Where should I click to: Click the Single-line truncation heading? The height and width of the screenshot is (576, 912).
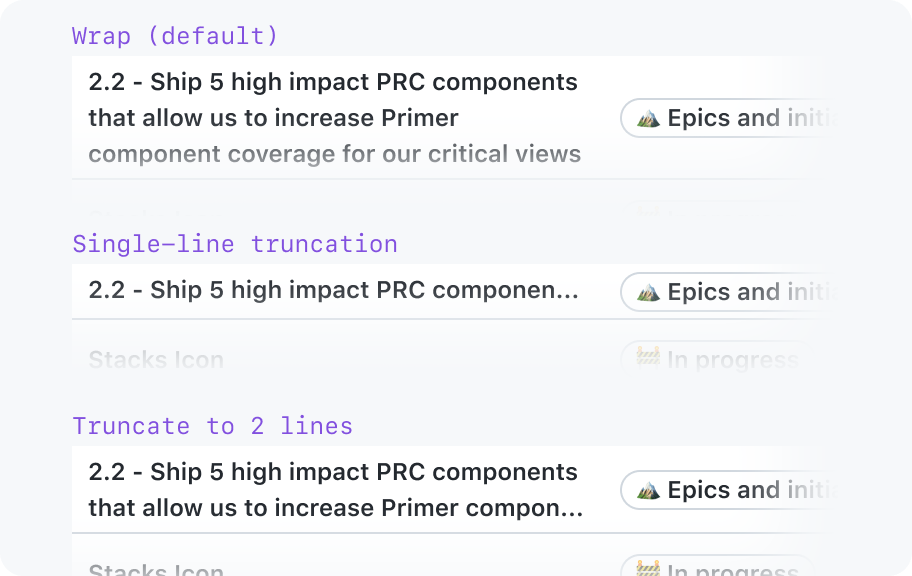[x=235, y=244]
